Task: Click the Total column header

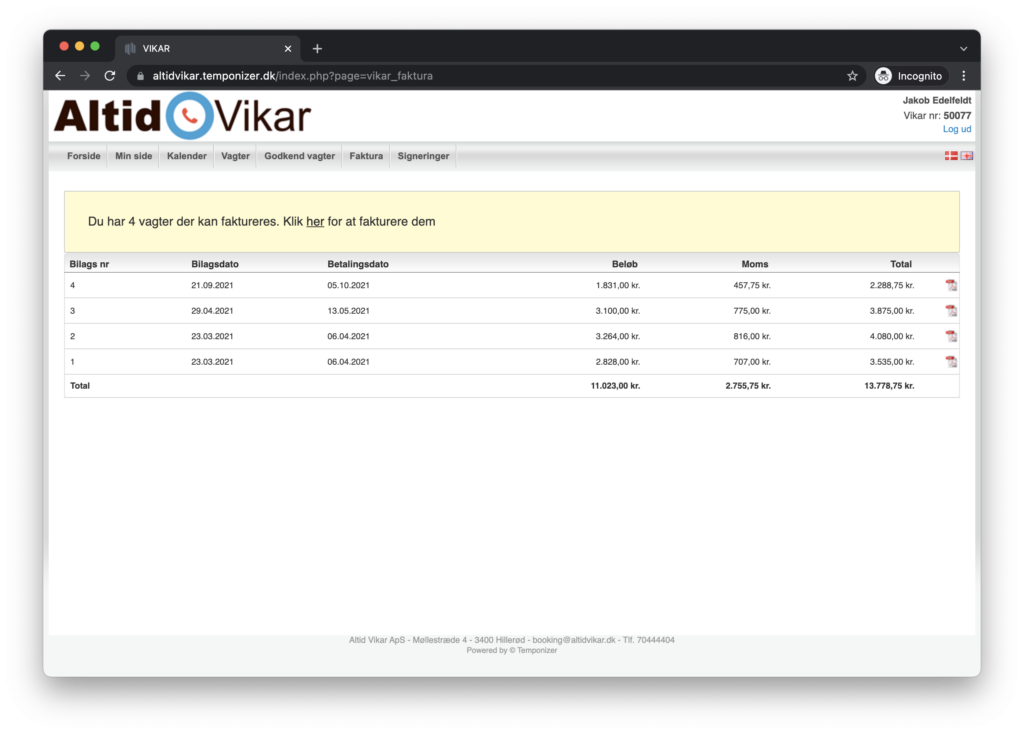Action: click(x=901, y=264)
